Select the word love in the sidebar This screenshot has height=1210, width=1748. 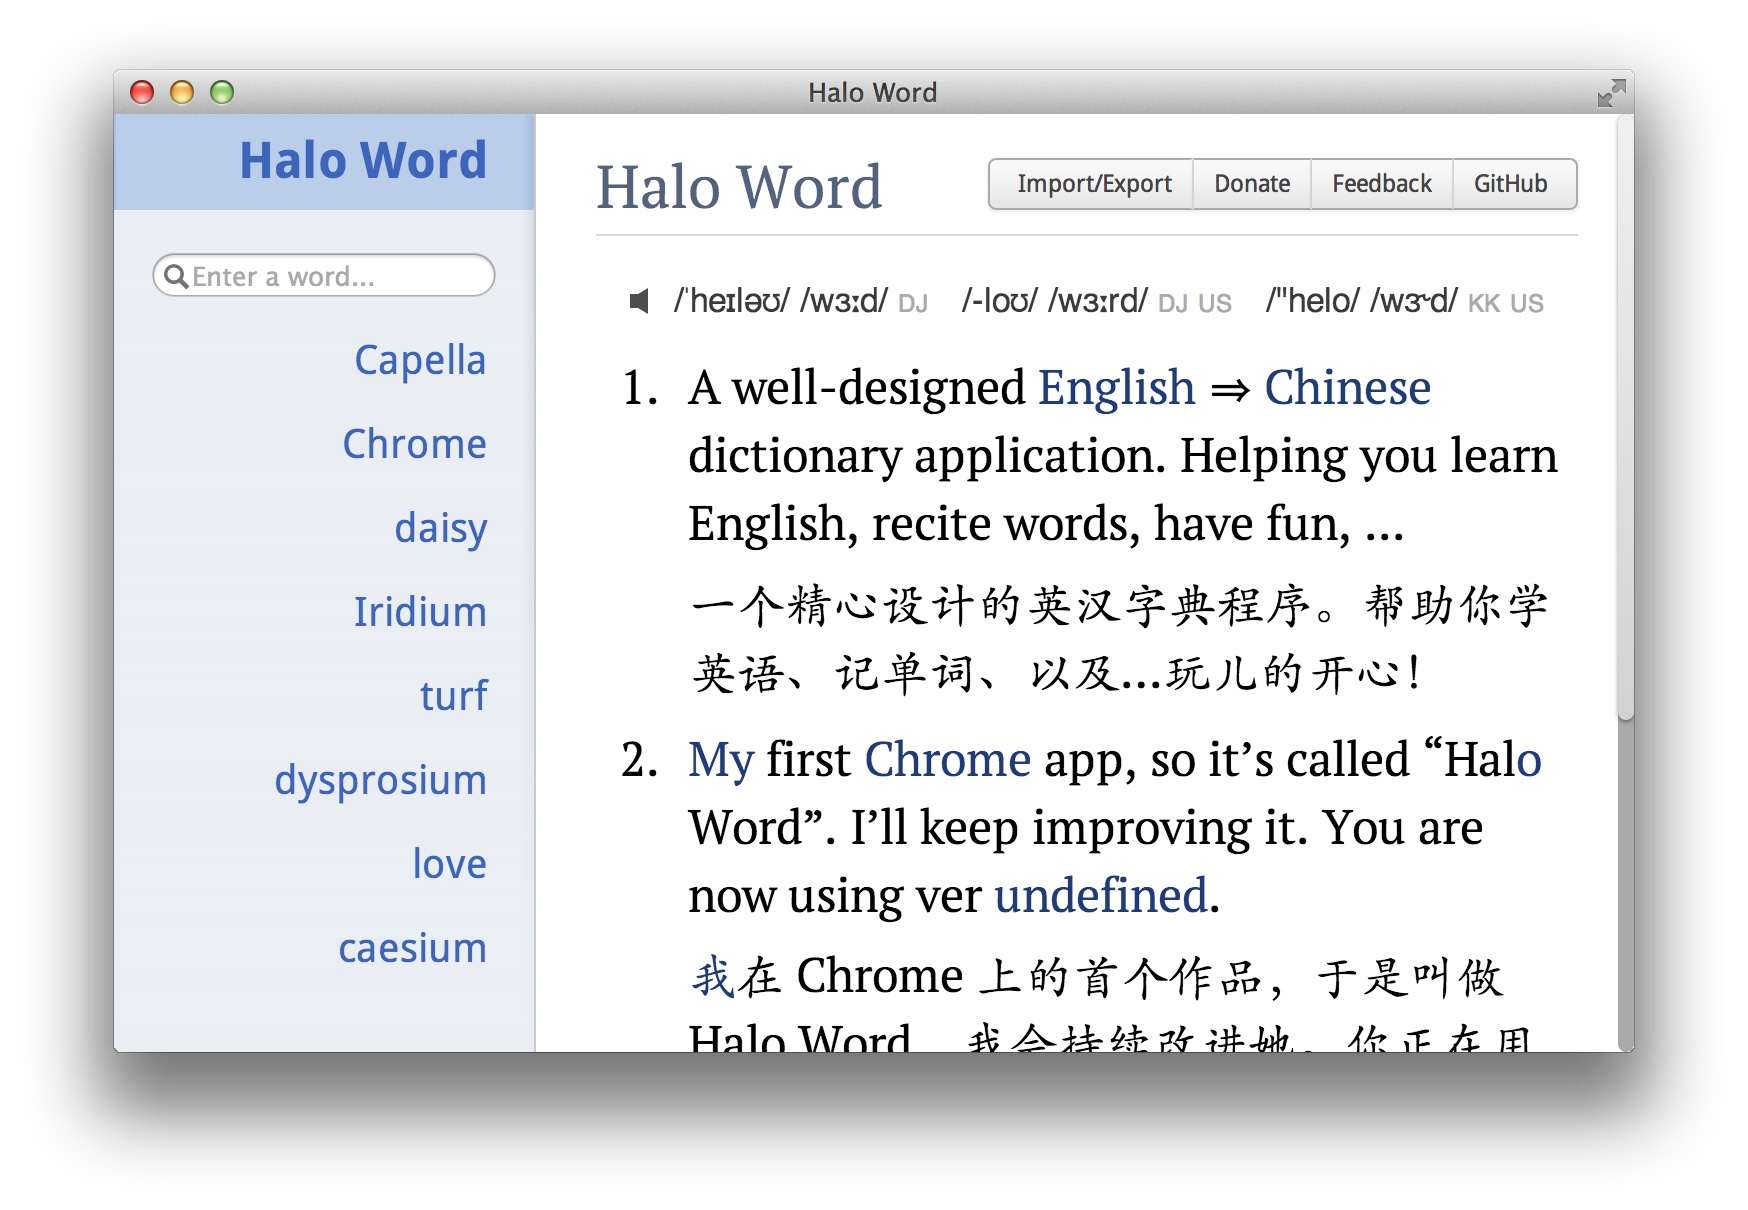point(449,864)
